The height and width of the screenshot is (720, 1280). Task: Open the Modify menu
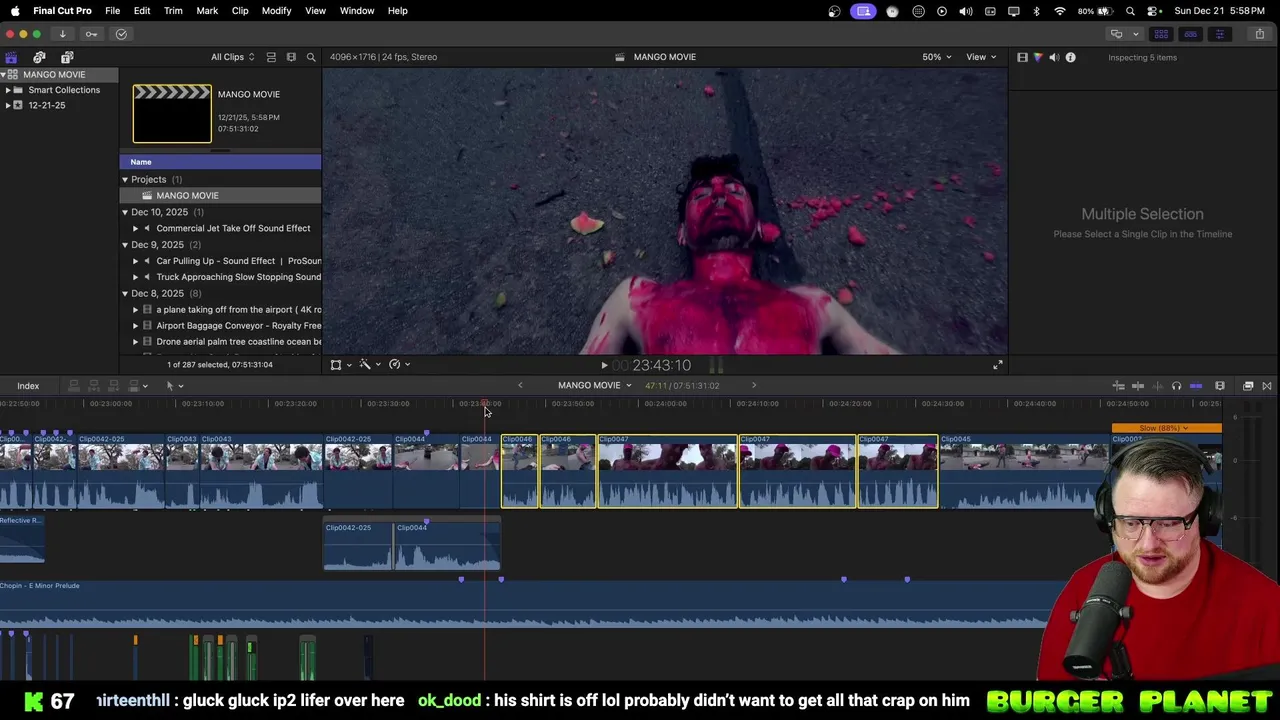coord(276,10)
